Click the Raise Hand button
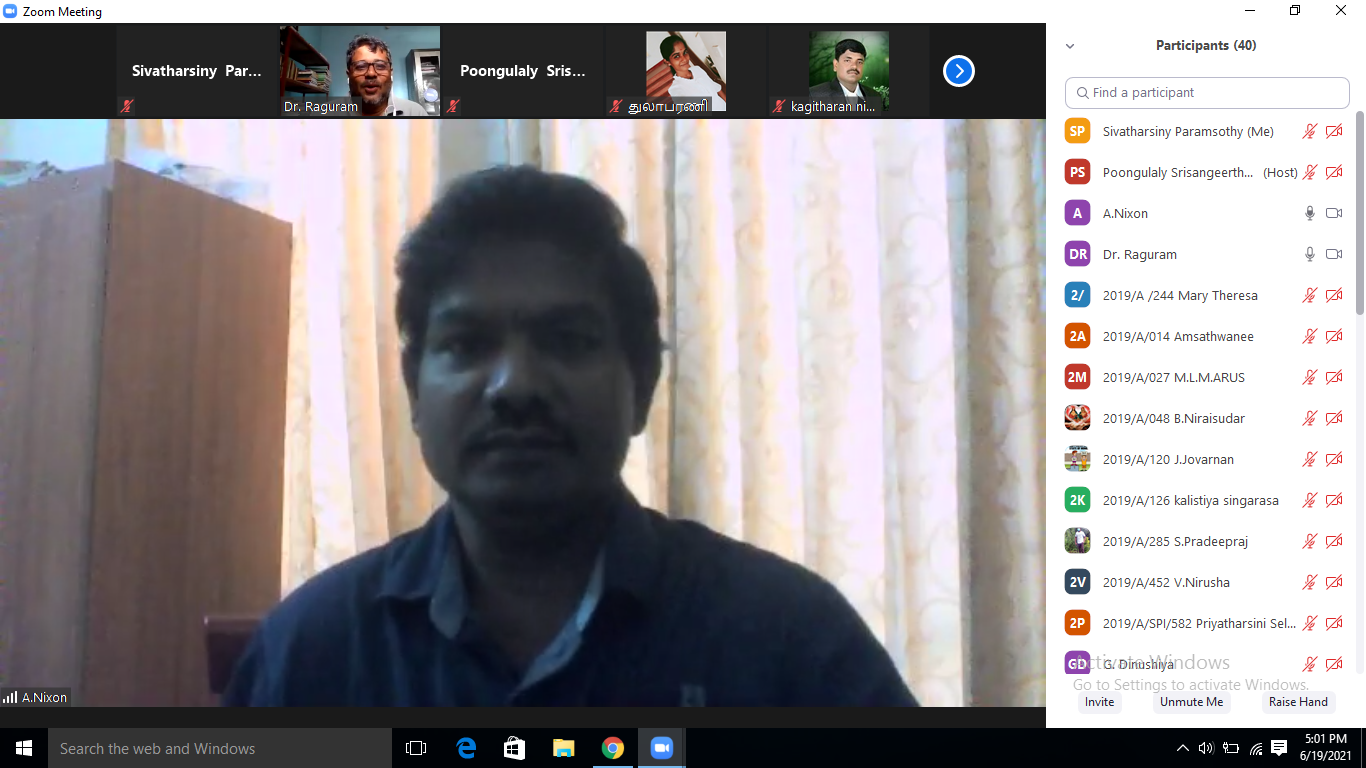The width and height of the screenshot is (1366, 768). pyautogui.click(x=1298, y=702)
